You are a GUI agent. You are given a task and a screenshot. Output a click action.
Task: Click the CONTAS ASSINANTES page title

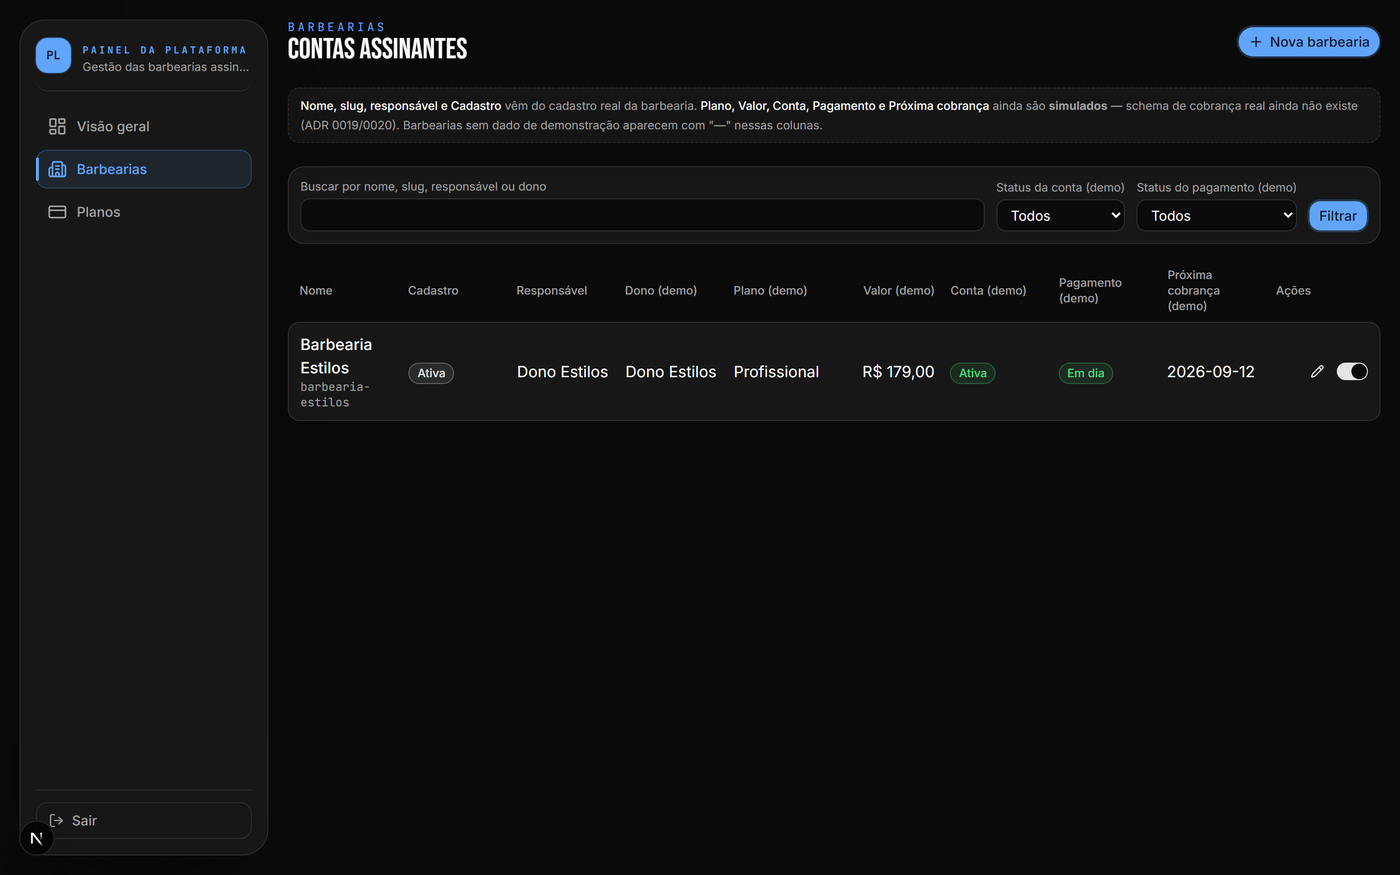pos(377,48)
